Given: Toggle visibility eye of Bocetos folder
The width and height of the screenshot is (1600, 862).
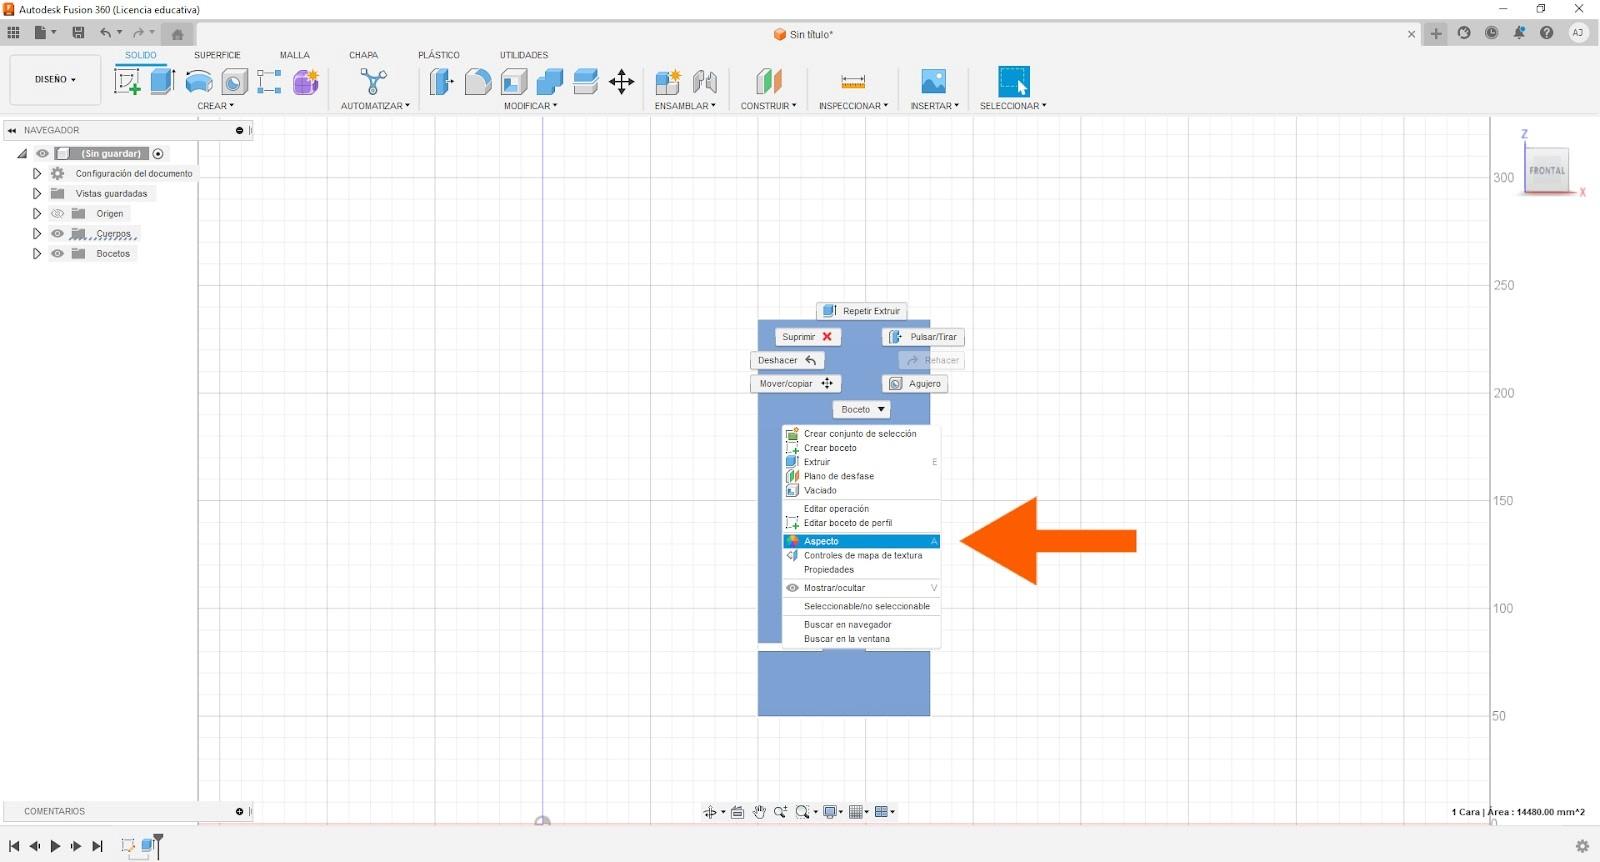Looking at the screenshot, I should tap(57, 254).
